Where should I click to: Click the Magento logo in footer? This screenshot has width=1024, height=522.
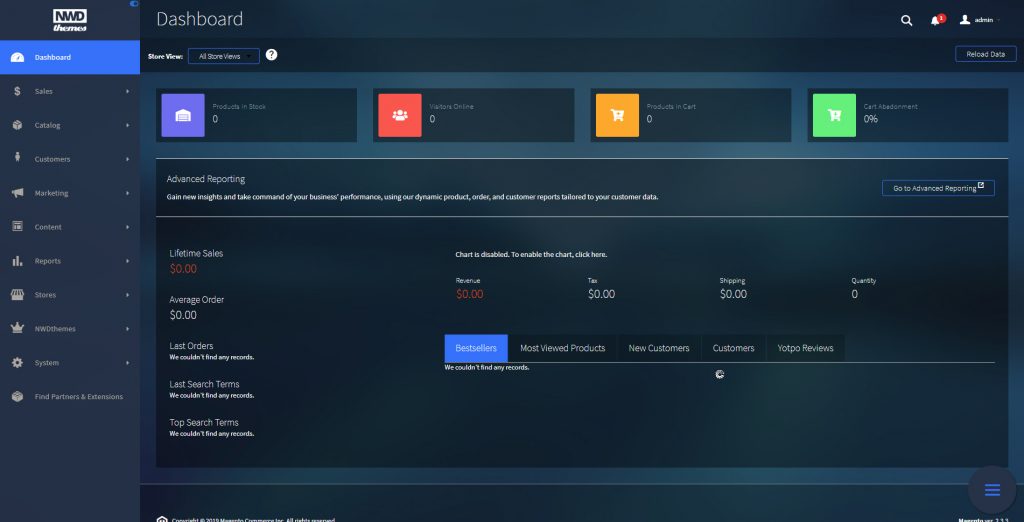coord(162,519)
